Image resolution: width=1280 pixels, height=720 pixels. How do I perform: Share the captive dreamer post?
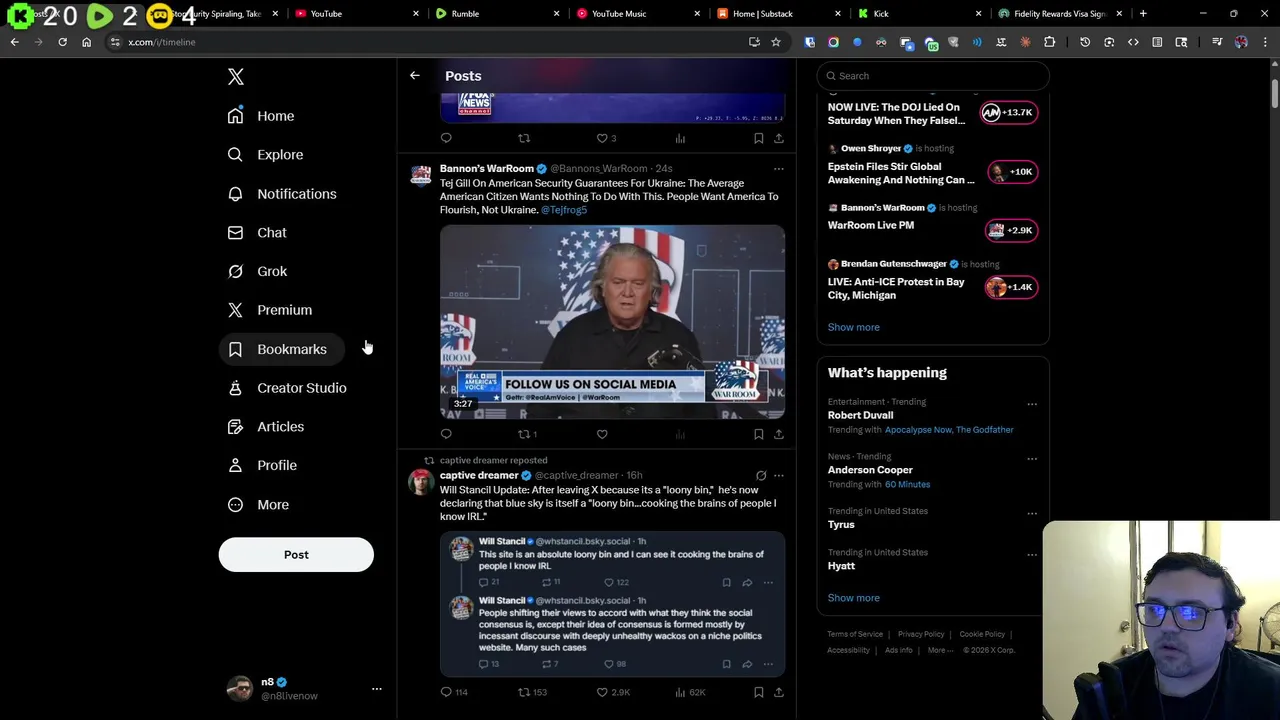778,692
